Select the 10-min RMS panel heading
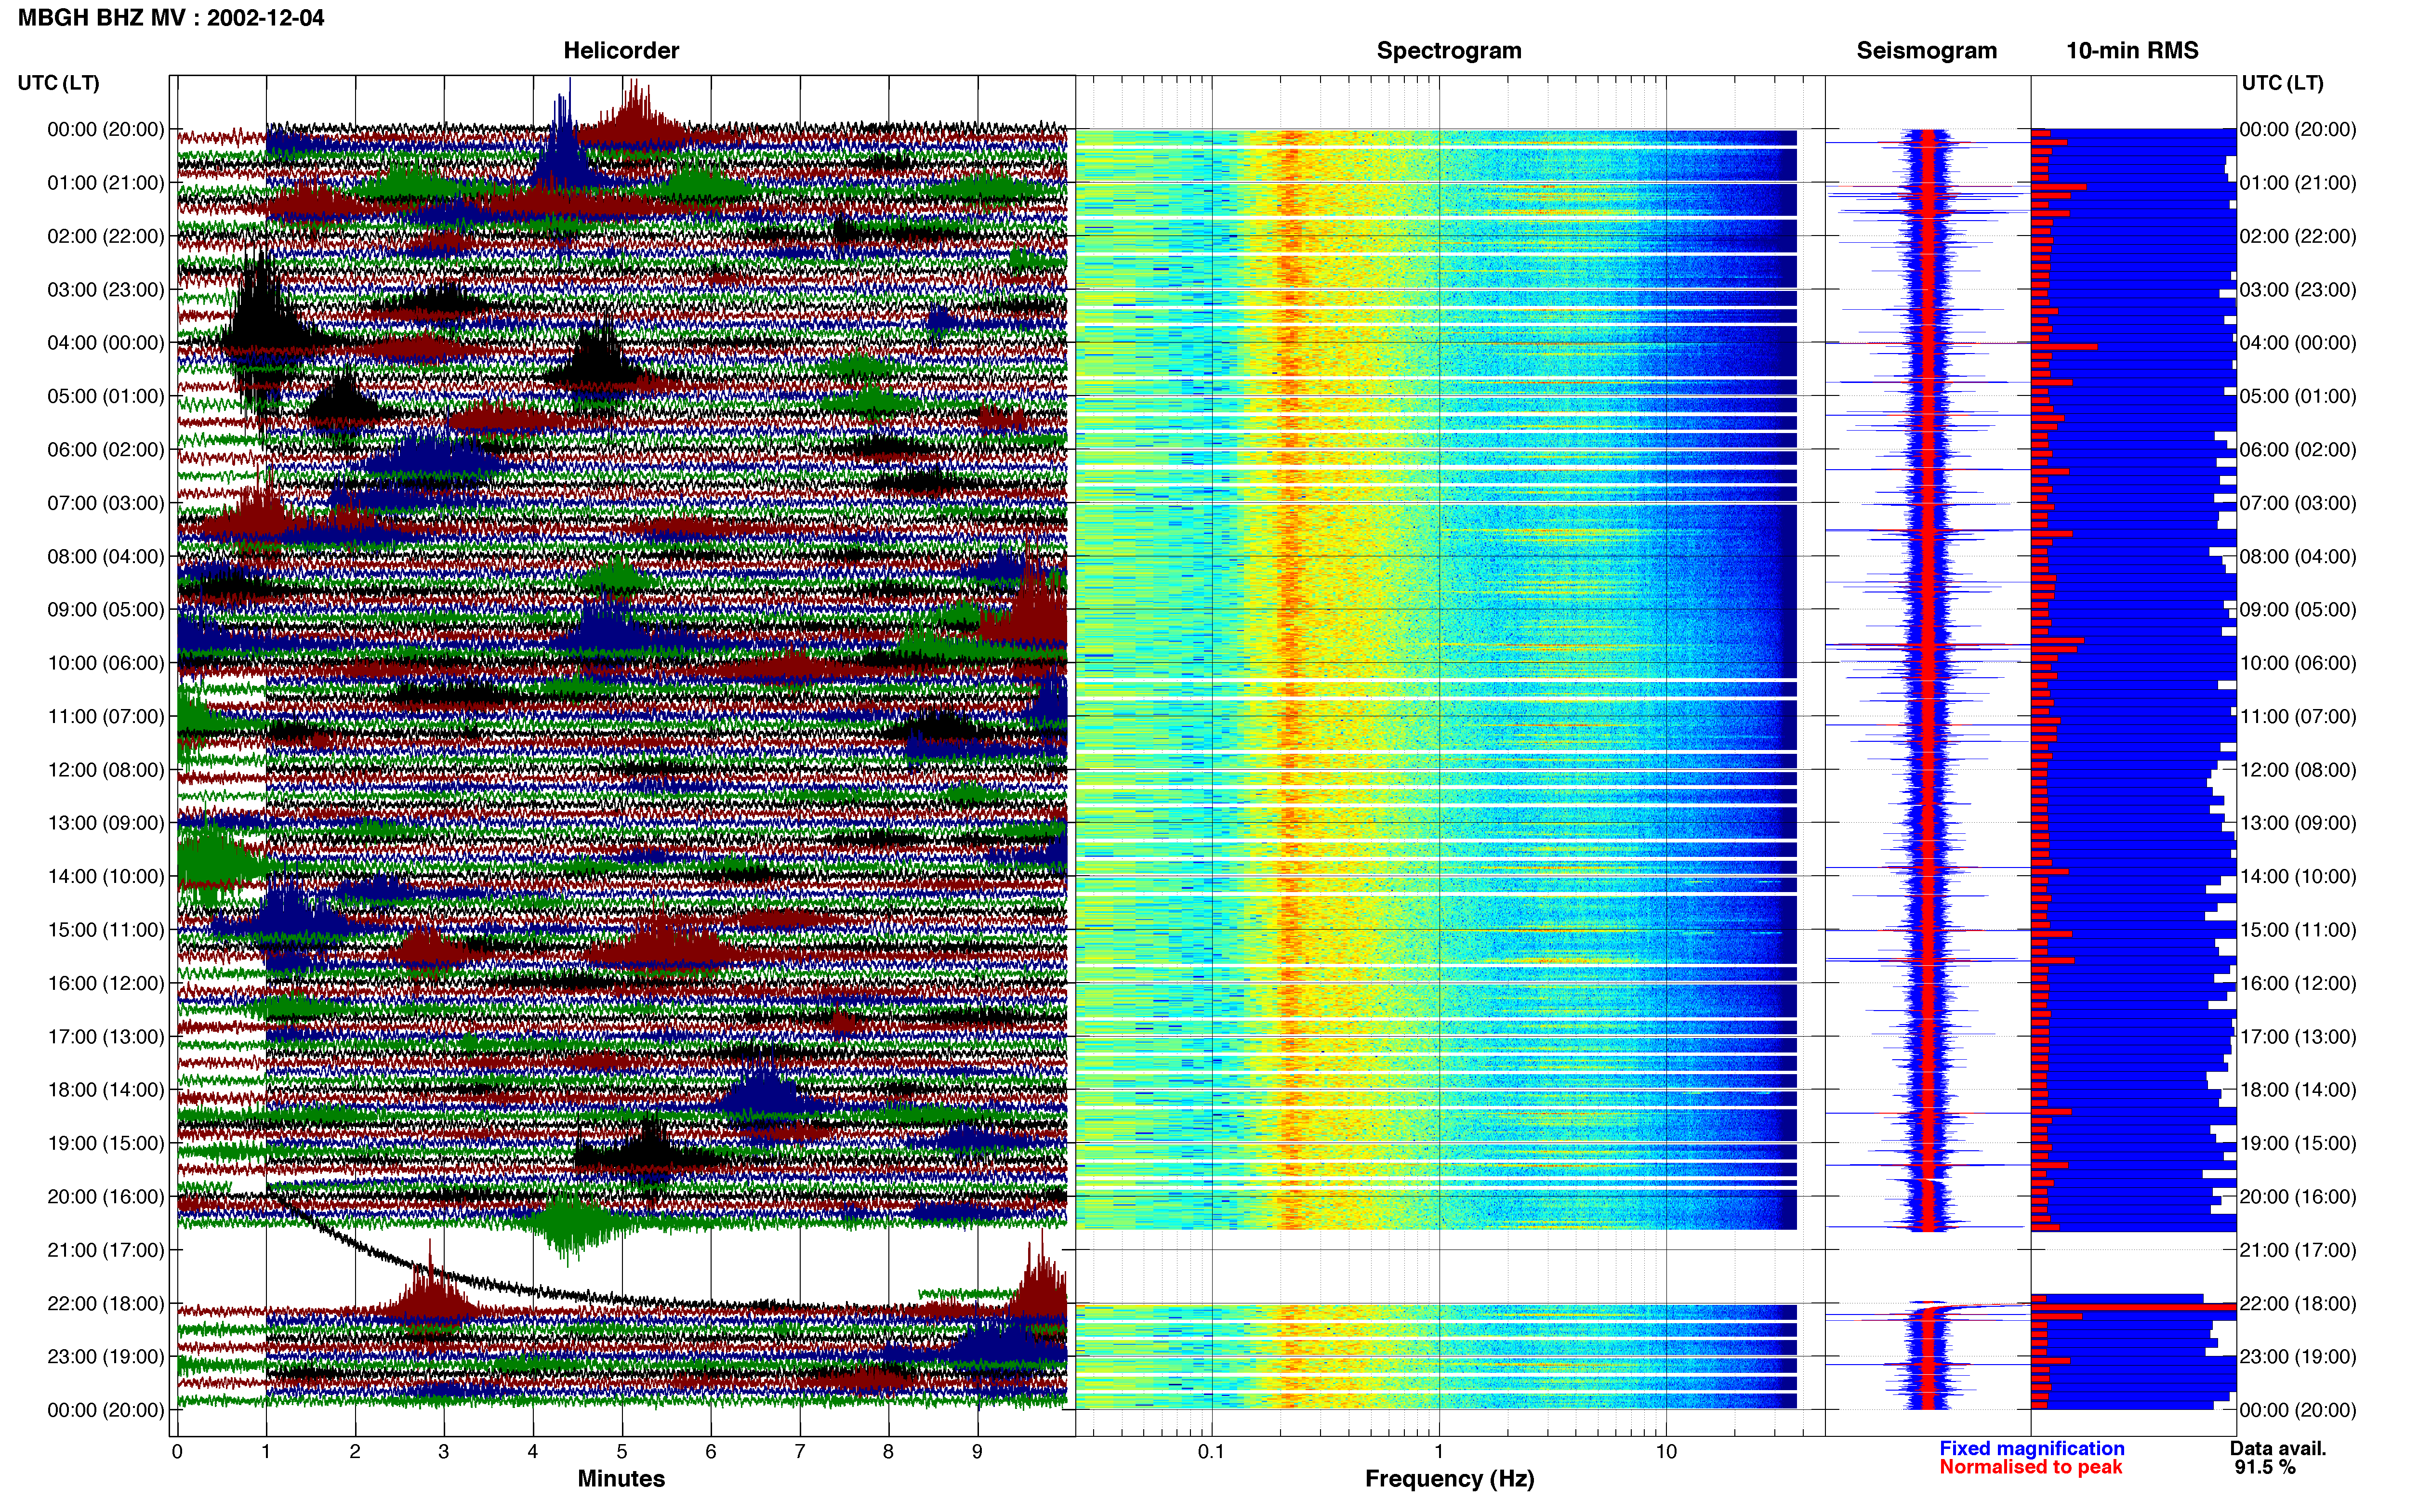The height and width of the screenshot is (1512, 2418). 2132,51
